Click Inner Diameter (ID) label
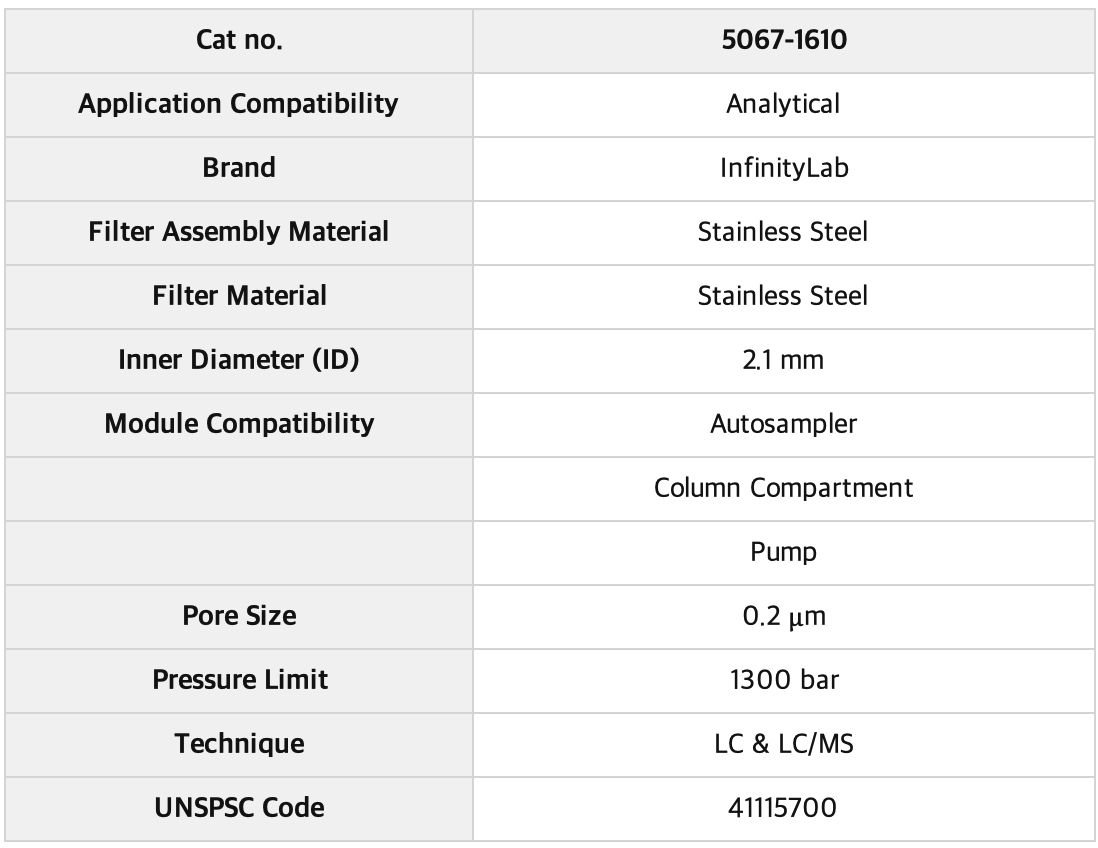This screenshot has width=1098, height=848. pos(238,360)
